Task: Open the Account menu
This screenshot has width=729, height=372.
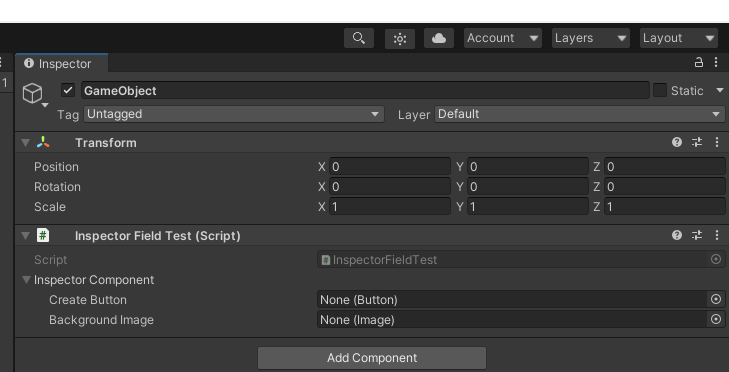Action: [503, 38]
